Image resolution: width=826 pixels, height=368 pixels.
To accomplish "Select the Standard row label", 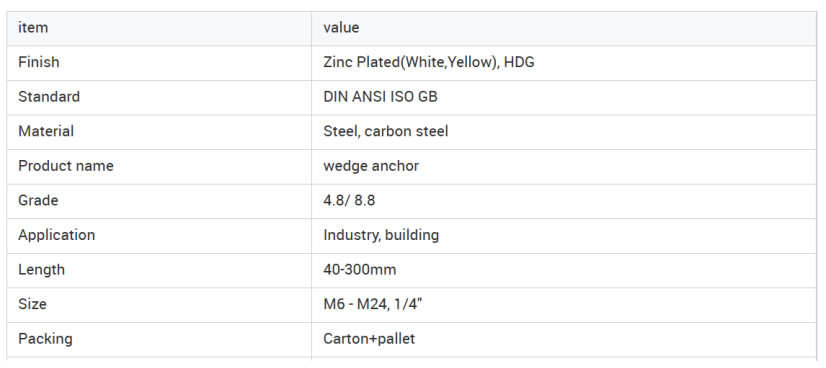I will 49,97.
